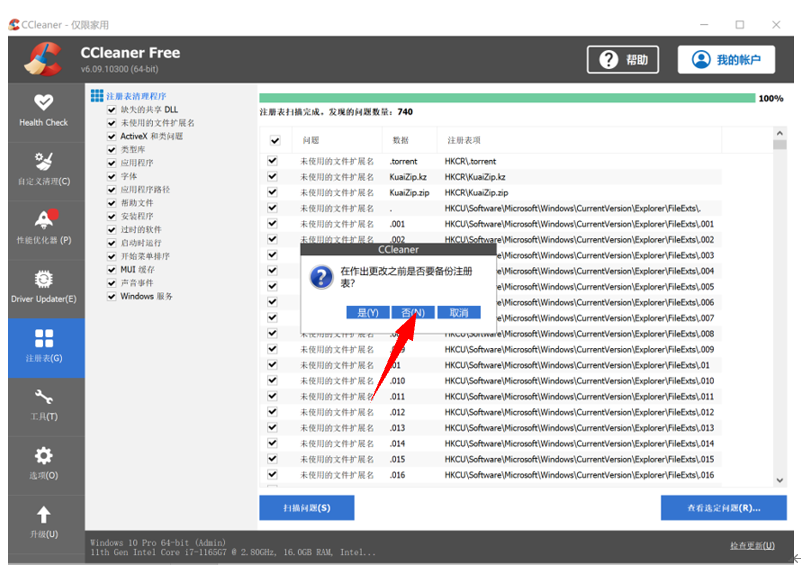This screenshot has height=567, width=801.
Task: Uncheck Missing Shared DLLs (缺失的共享 DLL)
Action: point(111,110)
